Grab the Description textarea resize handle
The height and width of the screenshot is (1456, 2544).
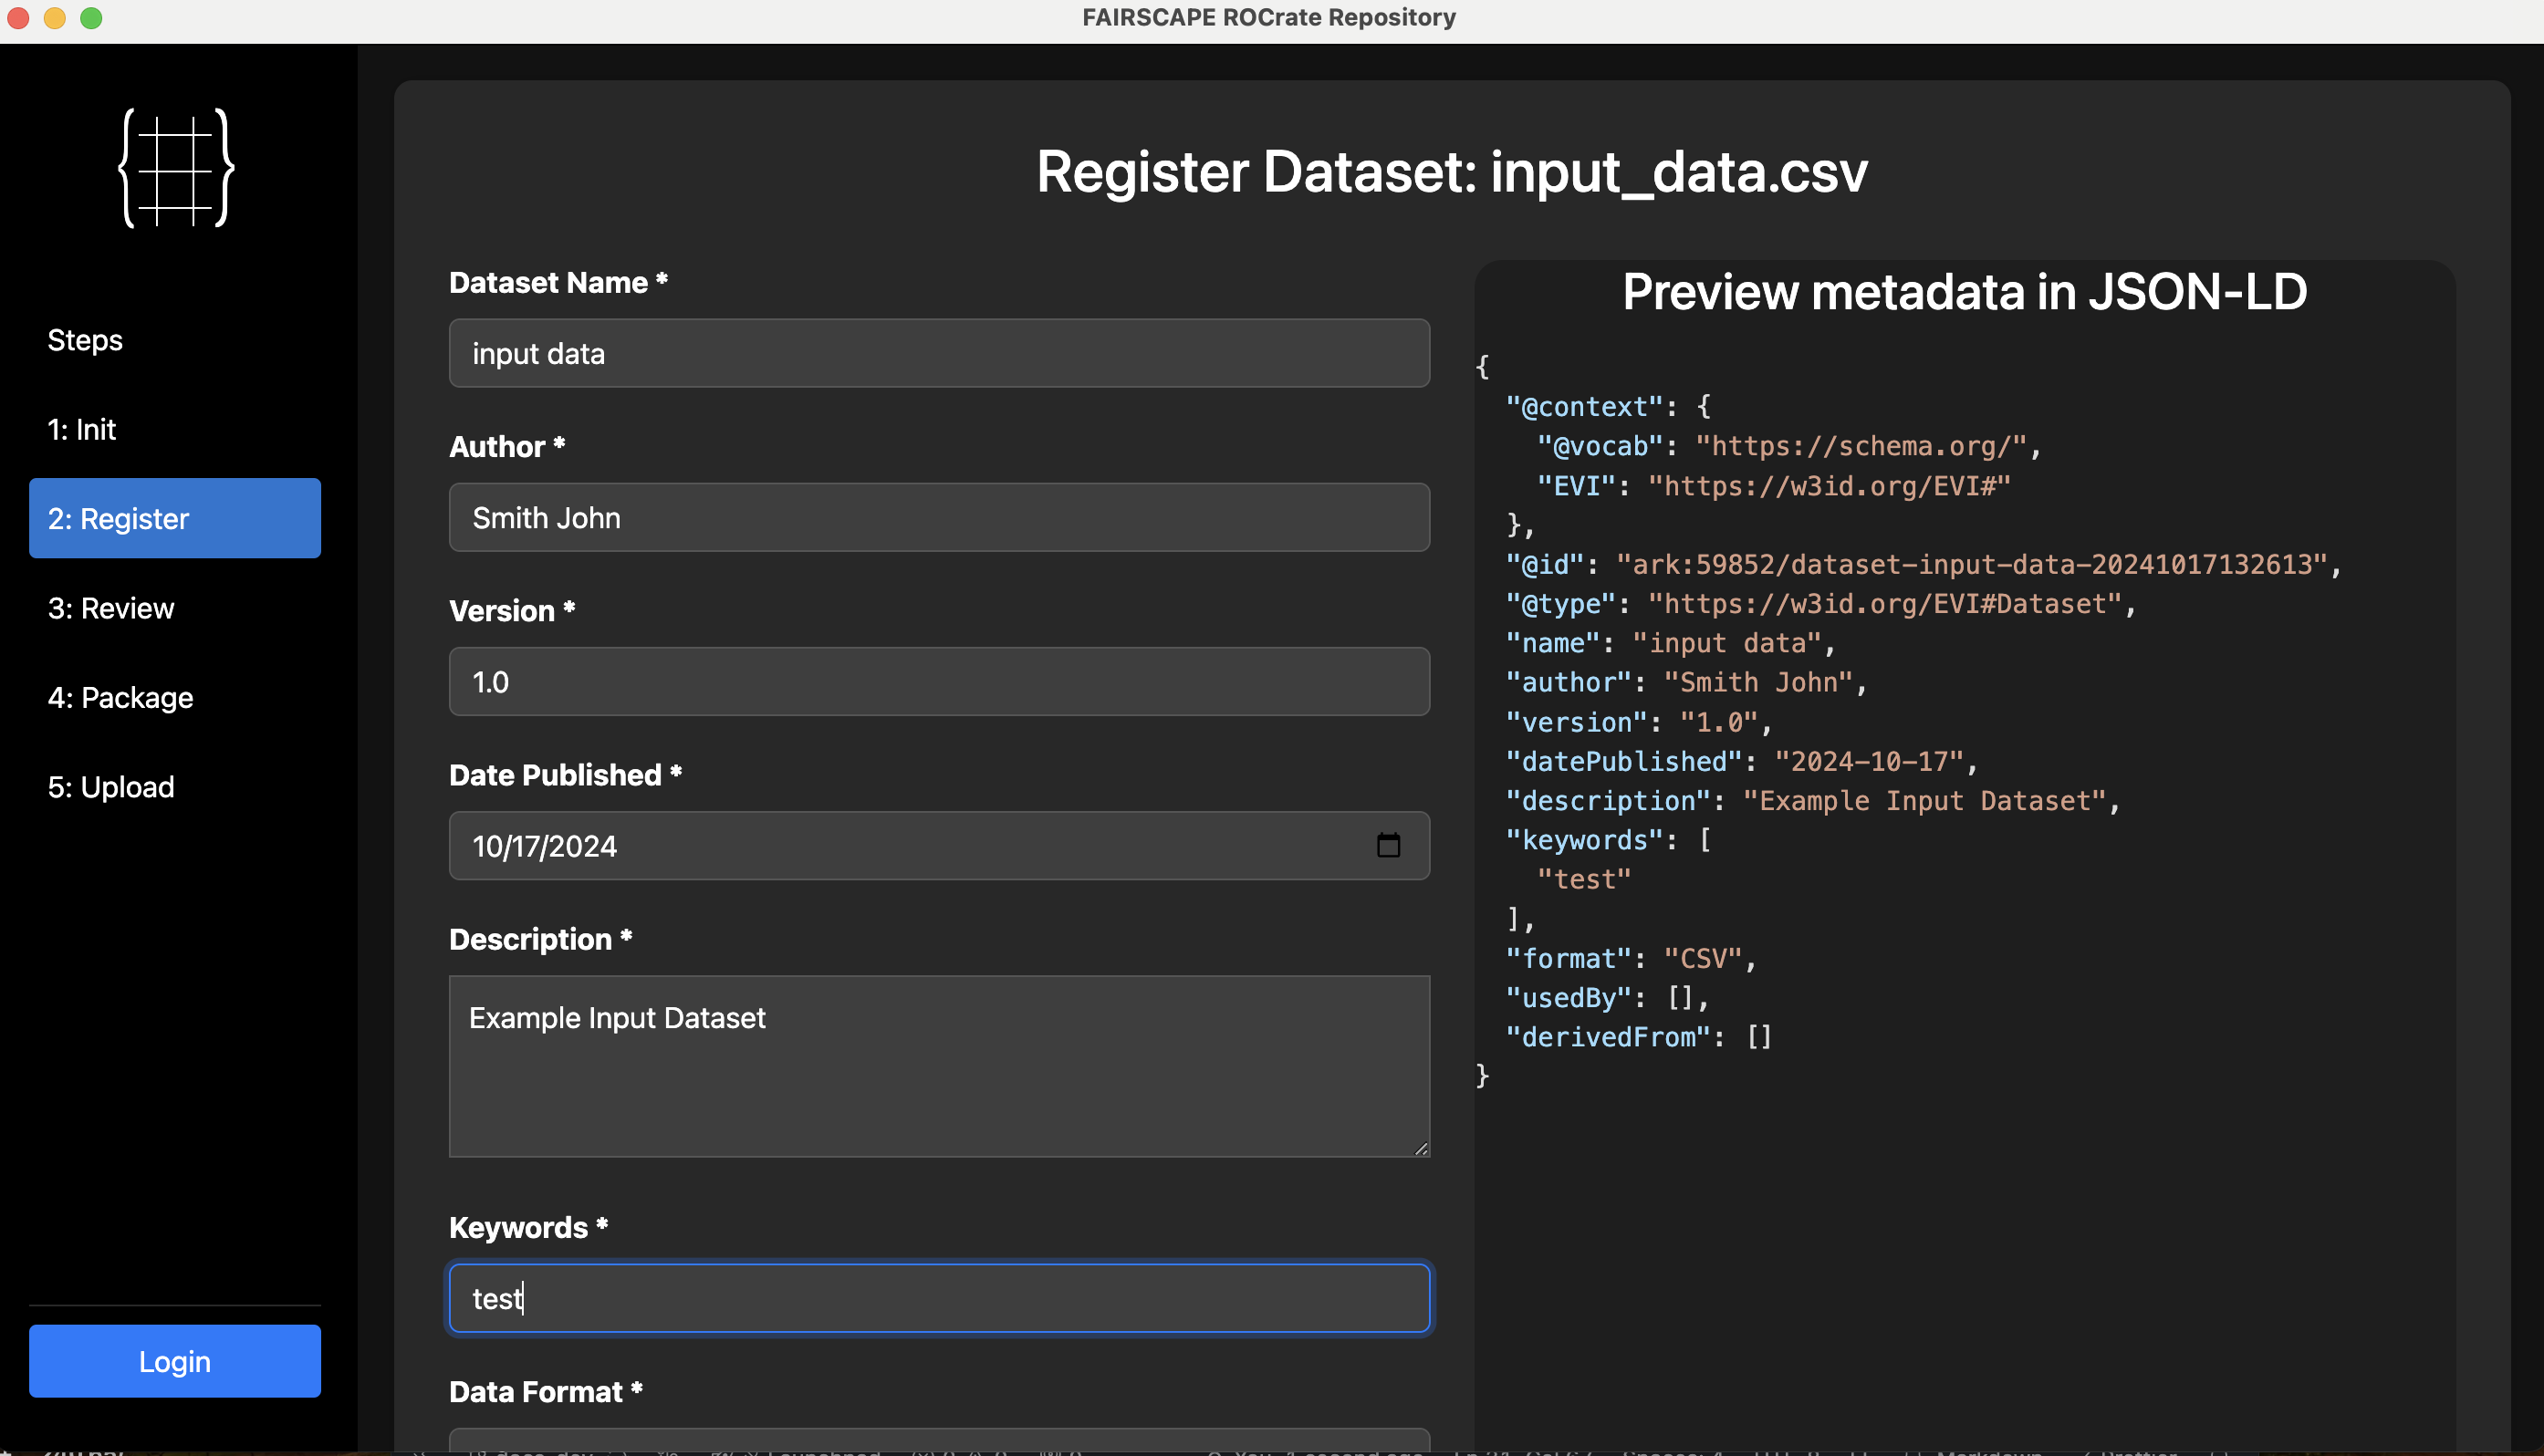coord(1421,1148)
